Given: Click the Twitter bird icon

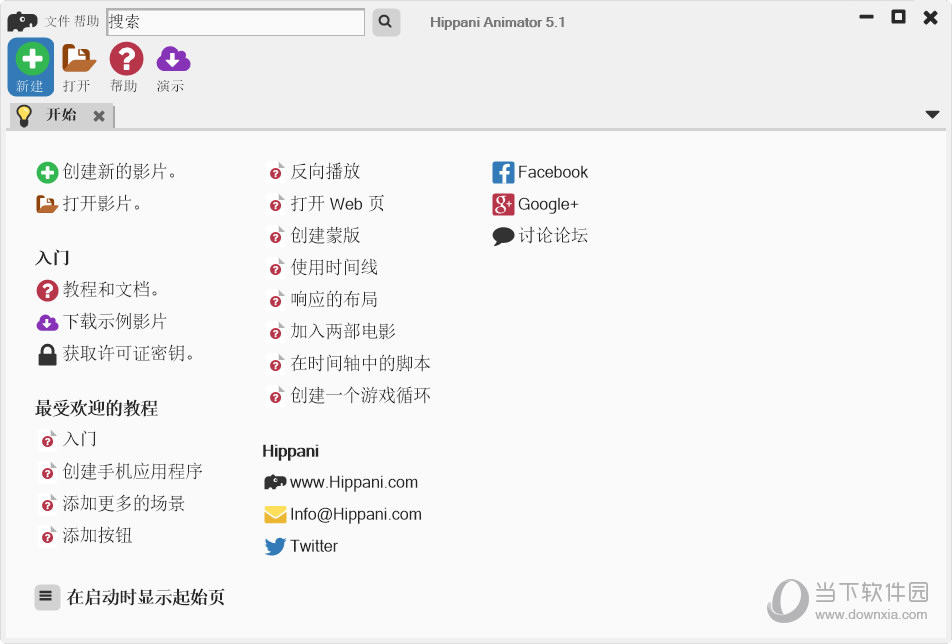Looking at the screenshot, I should click(x=275, y=546).
